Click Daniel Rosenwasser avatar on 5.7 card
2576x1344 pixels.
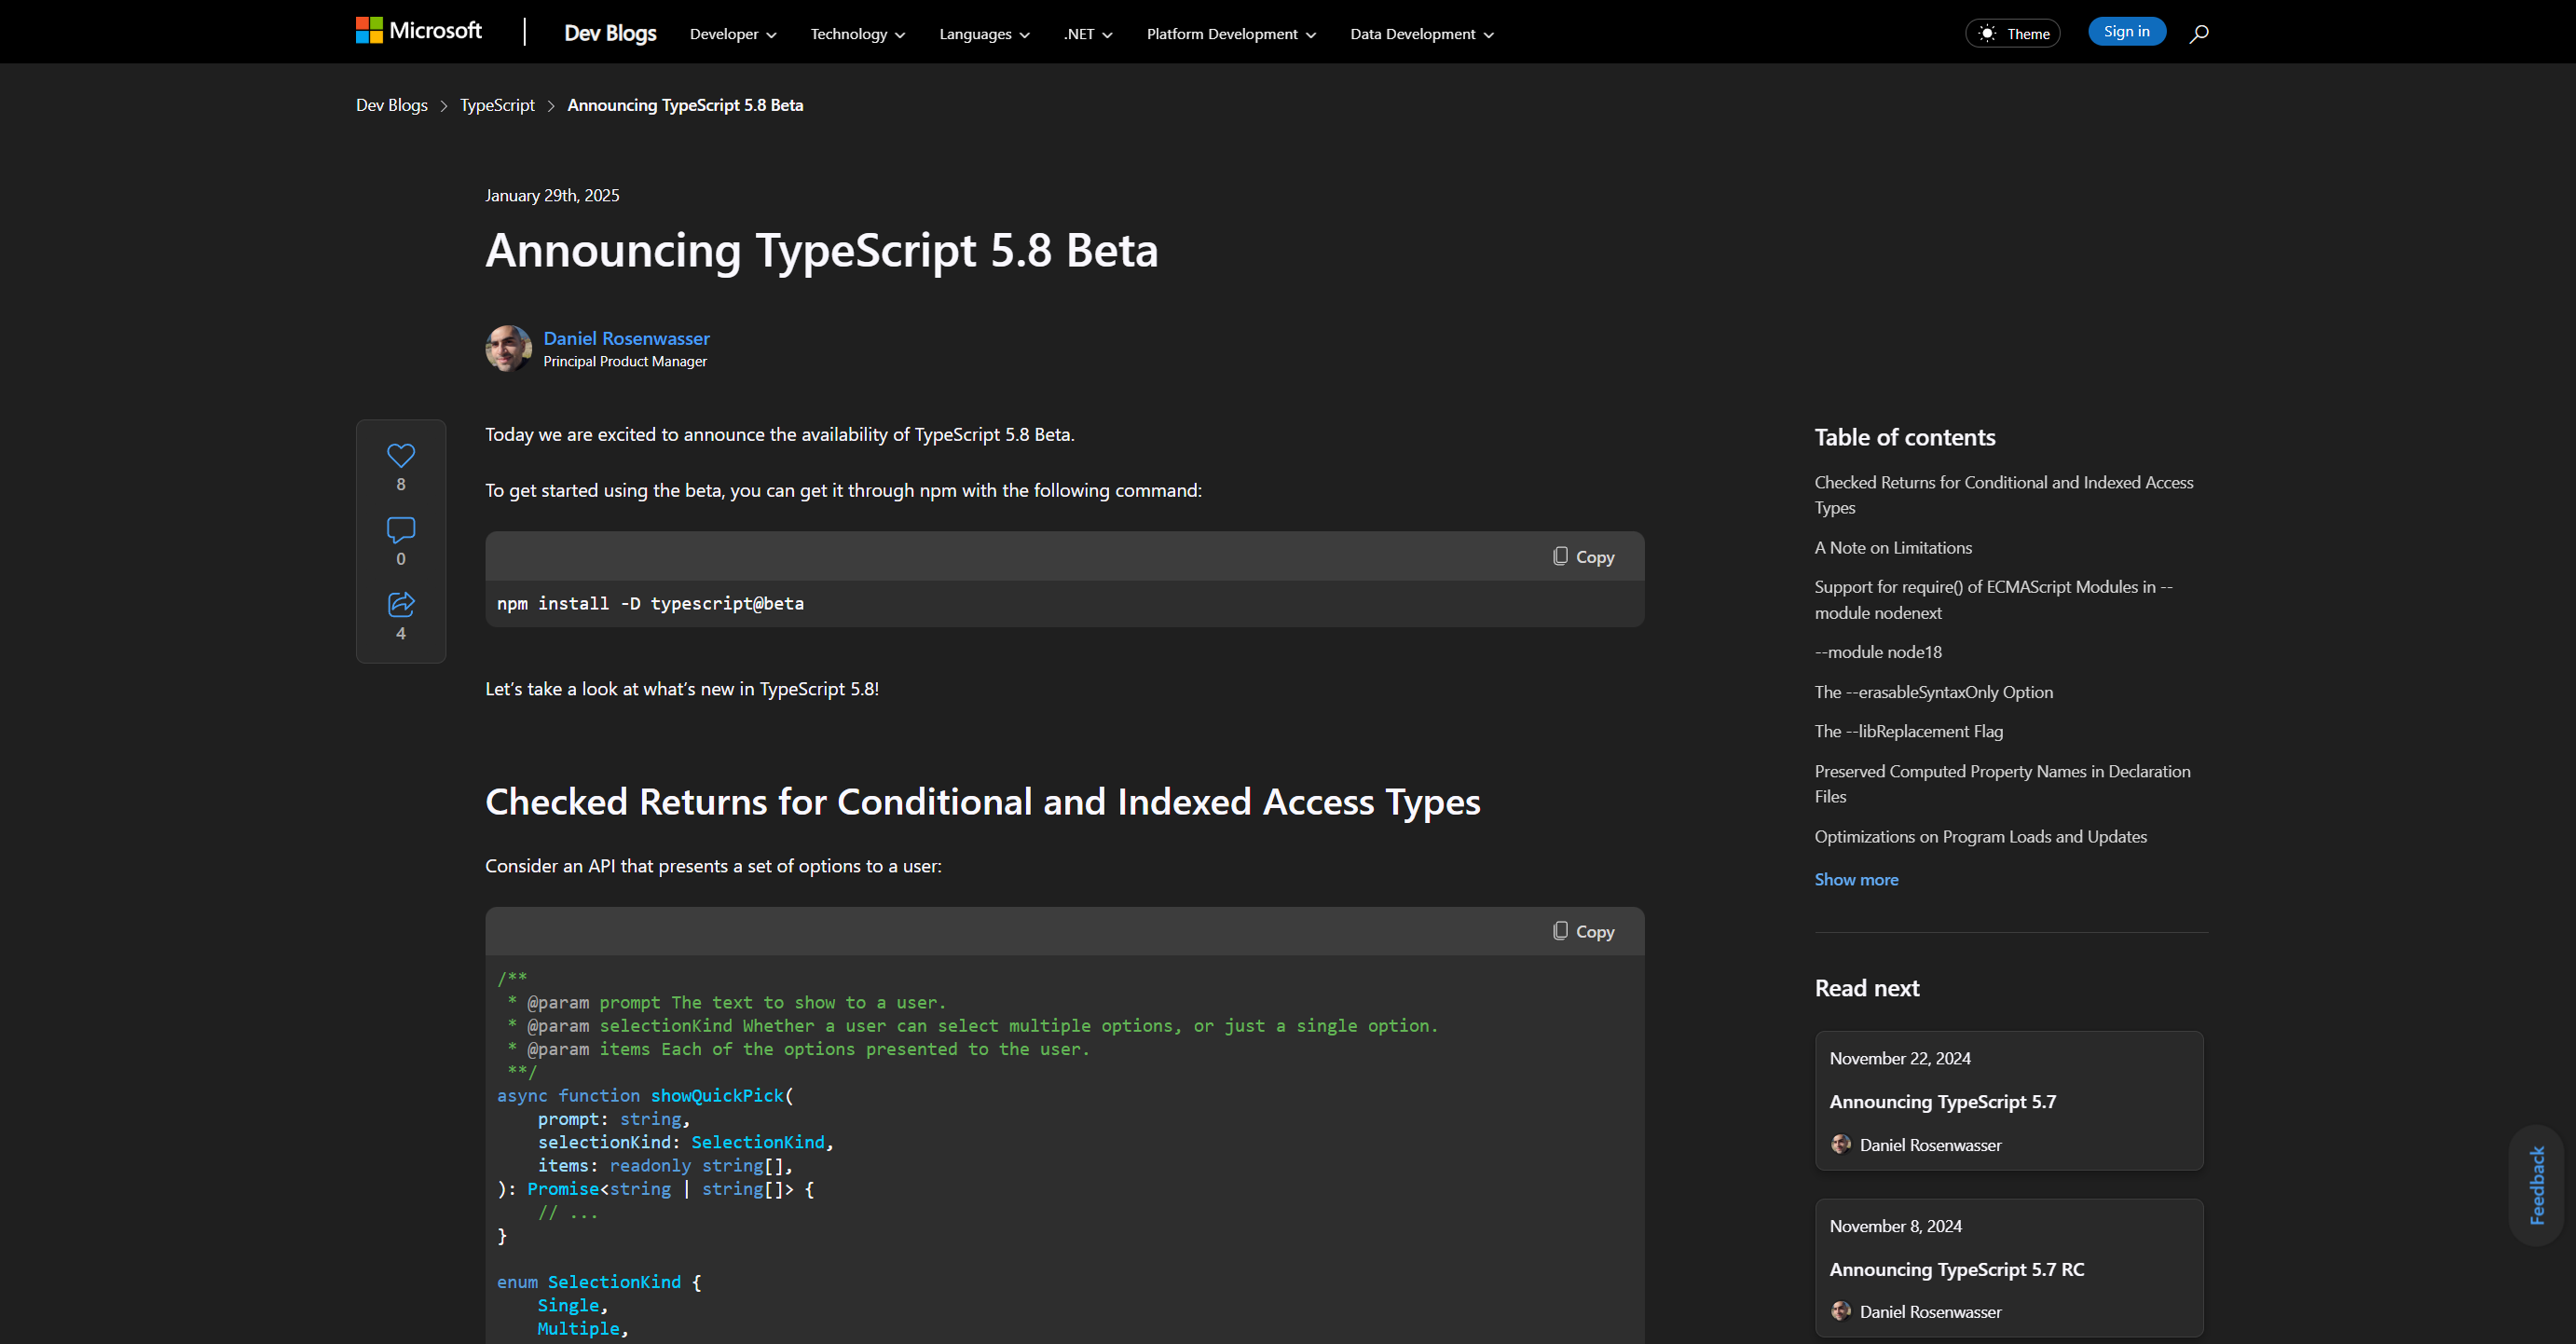pyautogui.click(x=1840, y=1144)
